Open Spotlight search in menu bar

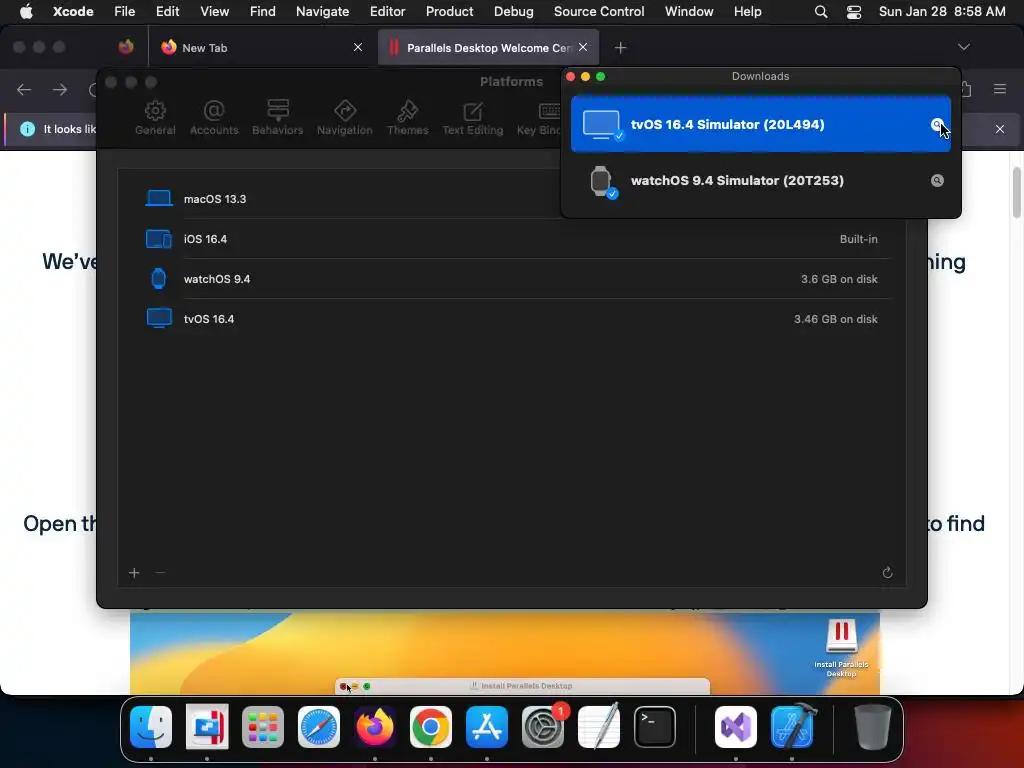(821, 12)
